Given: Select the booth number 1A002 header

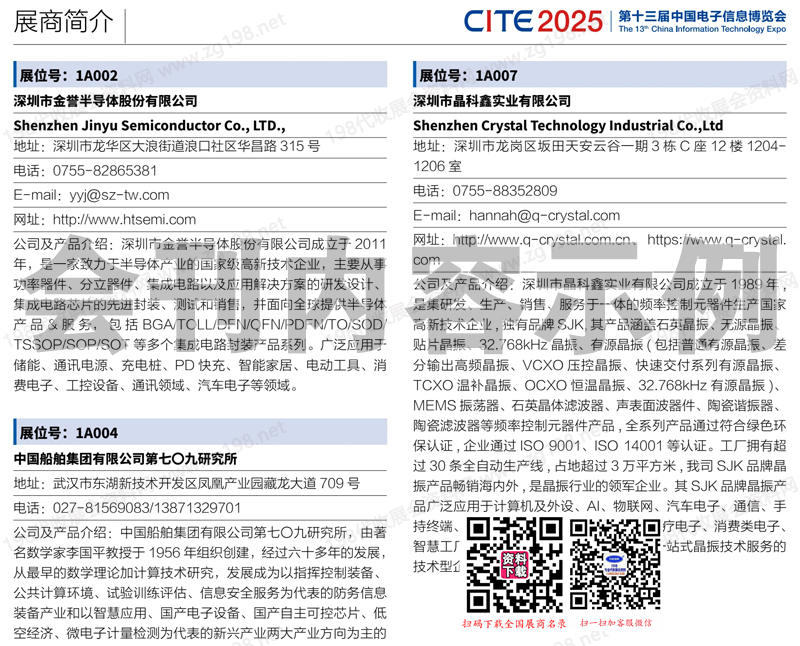Looking at the screenshot, I should (x=70, y=75).
